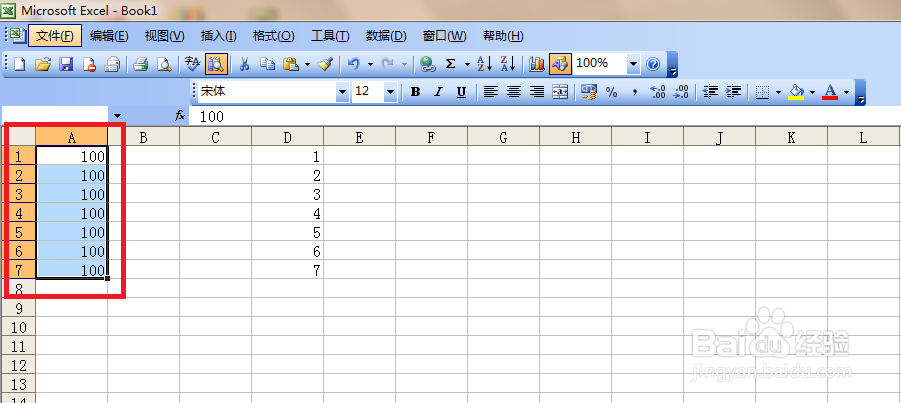Decrease decimal places
The image size is (901, 403).
pos(681,92)
